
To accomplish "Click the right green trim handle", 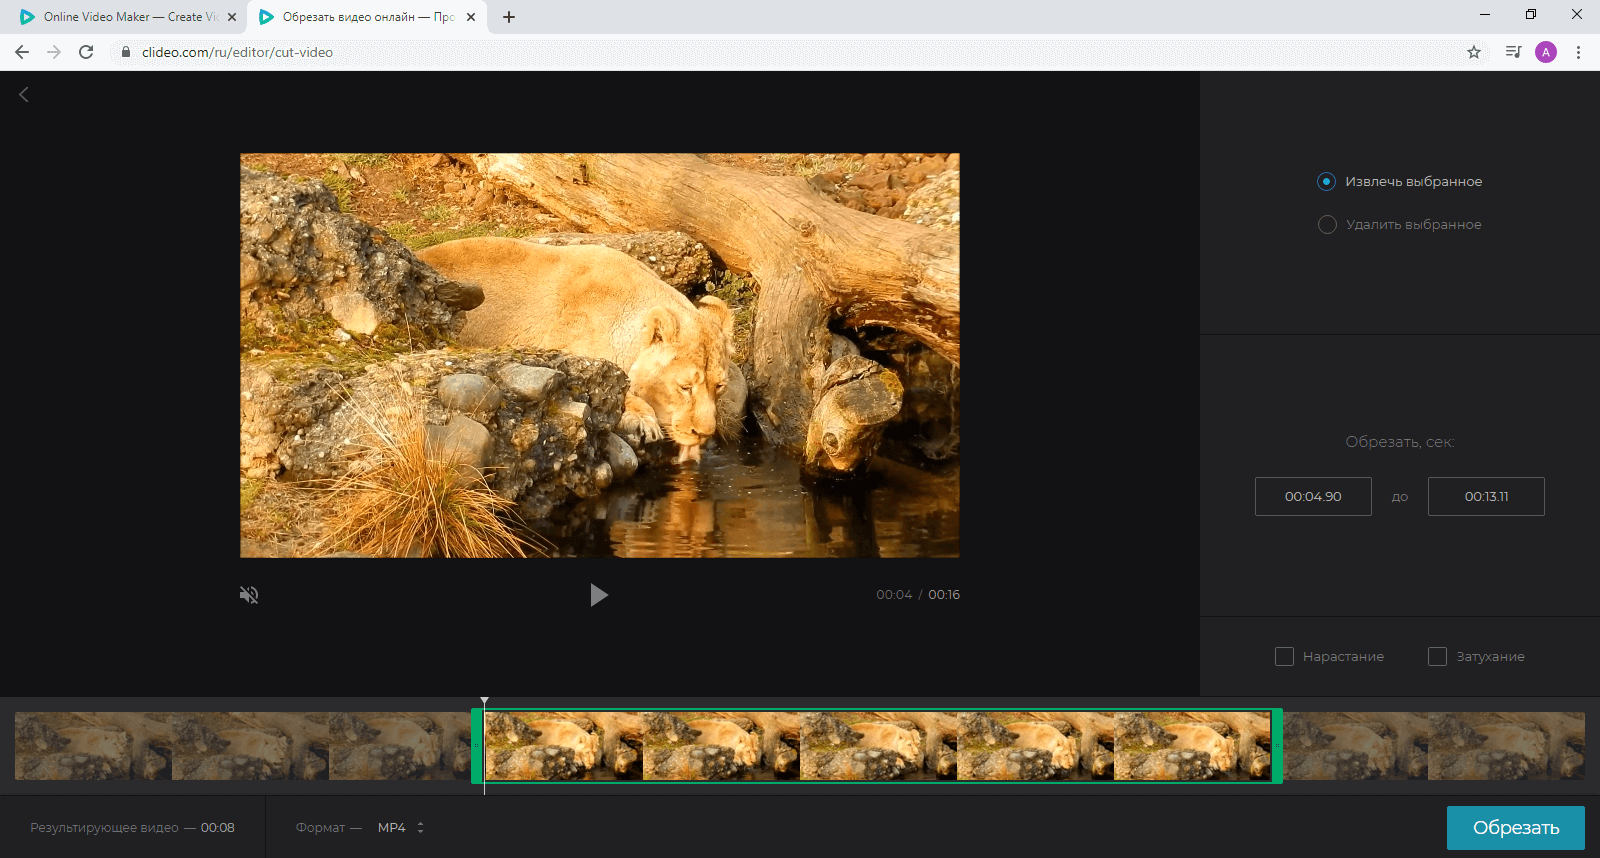I will pos(1277,746).
